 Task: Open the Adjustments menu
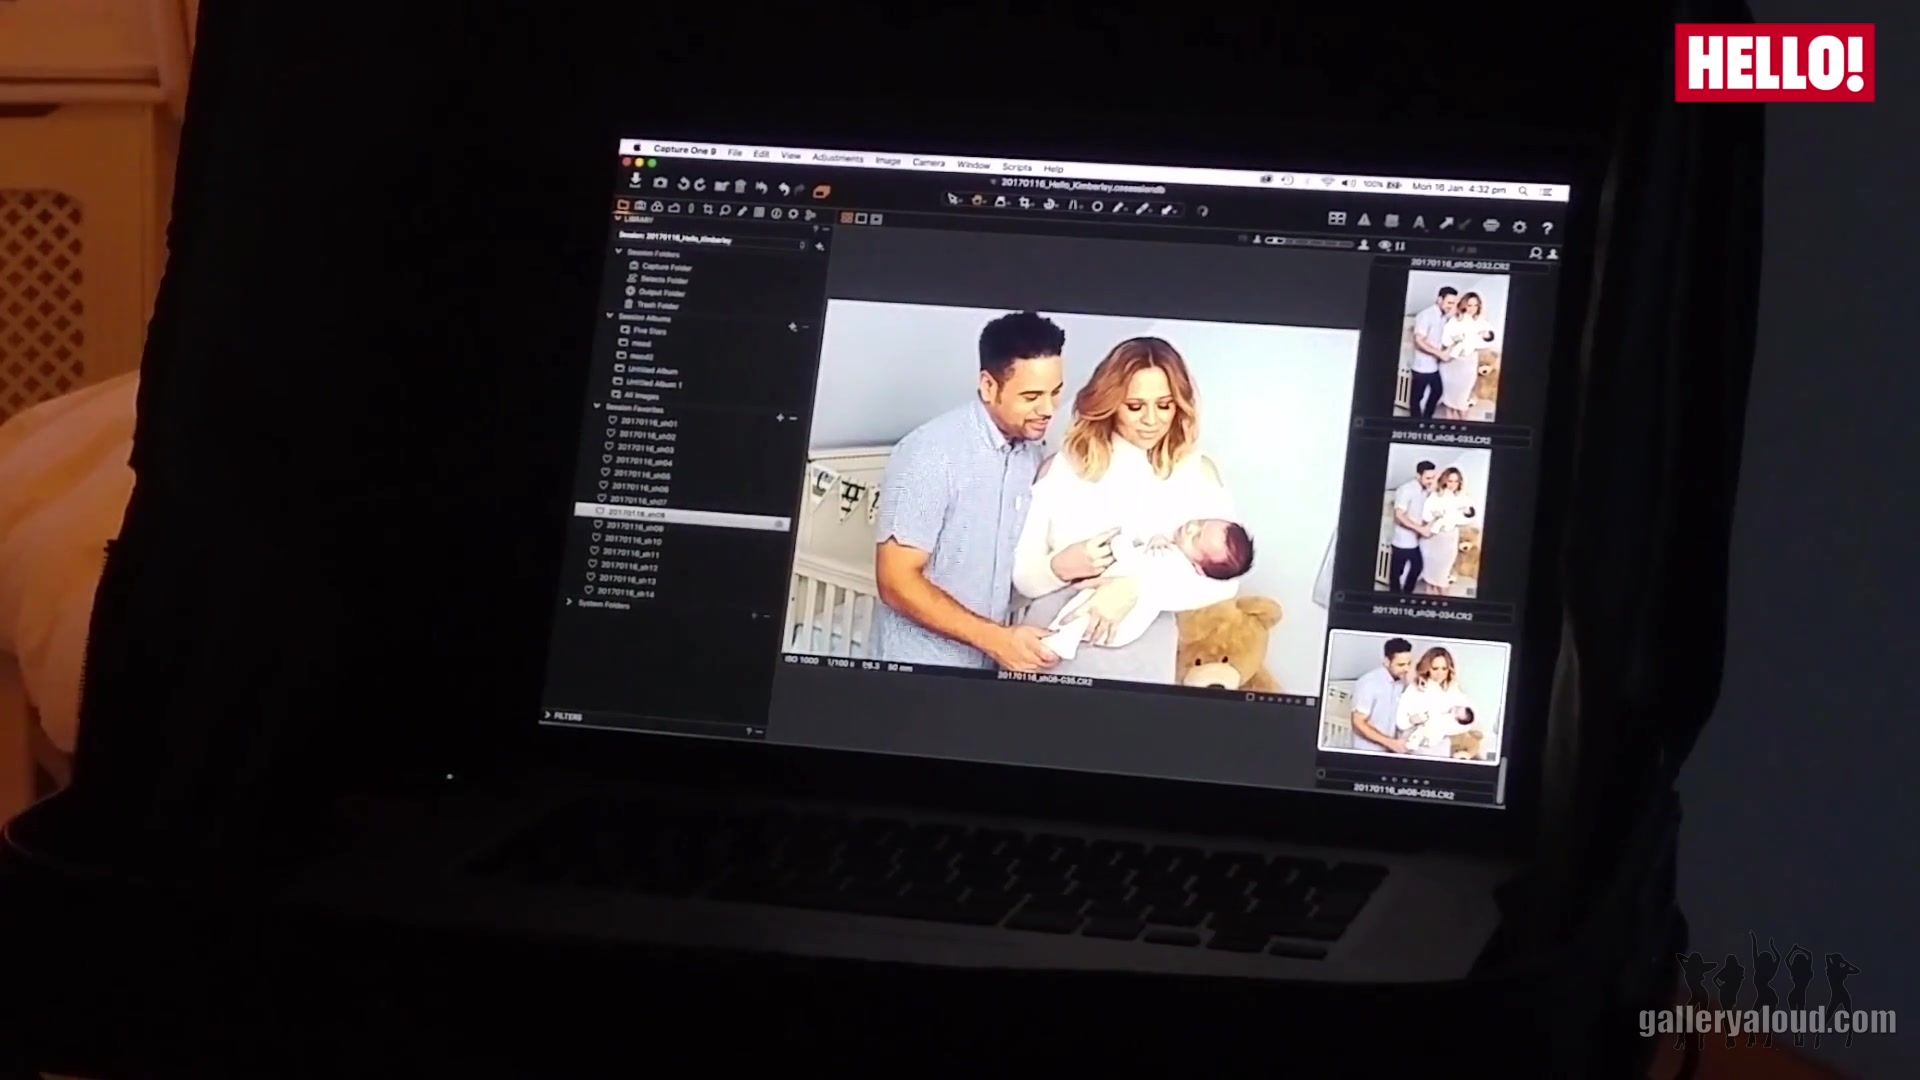click(x=838, y=158)
